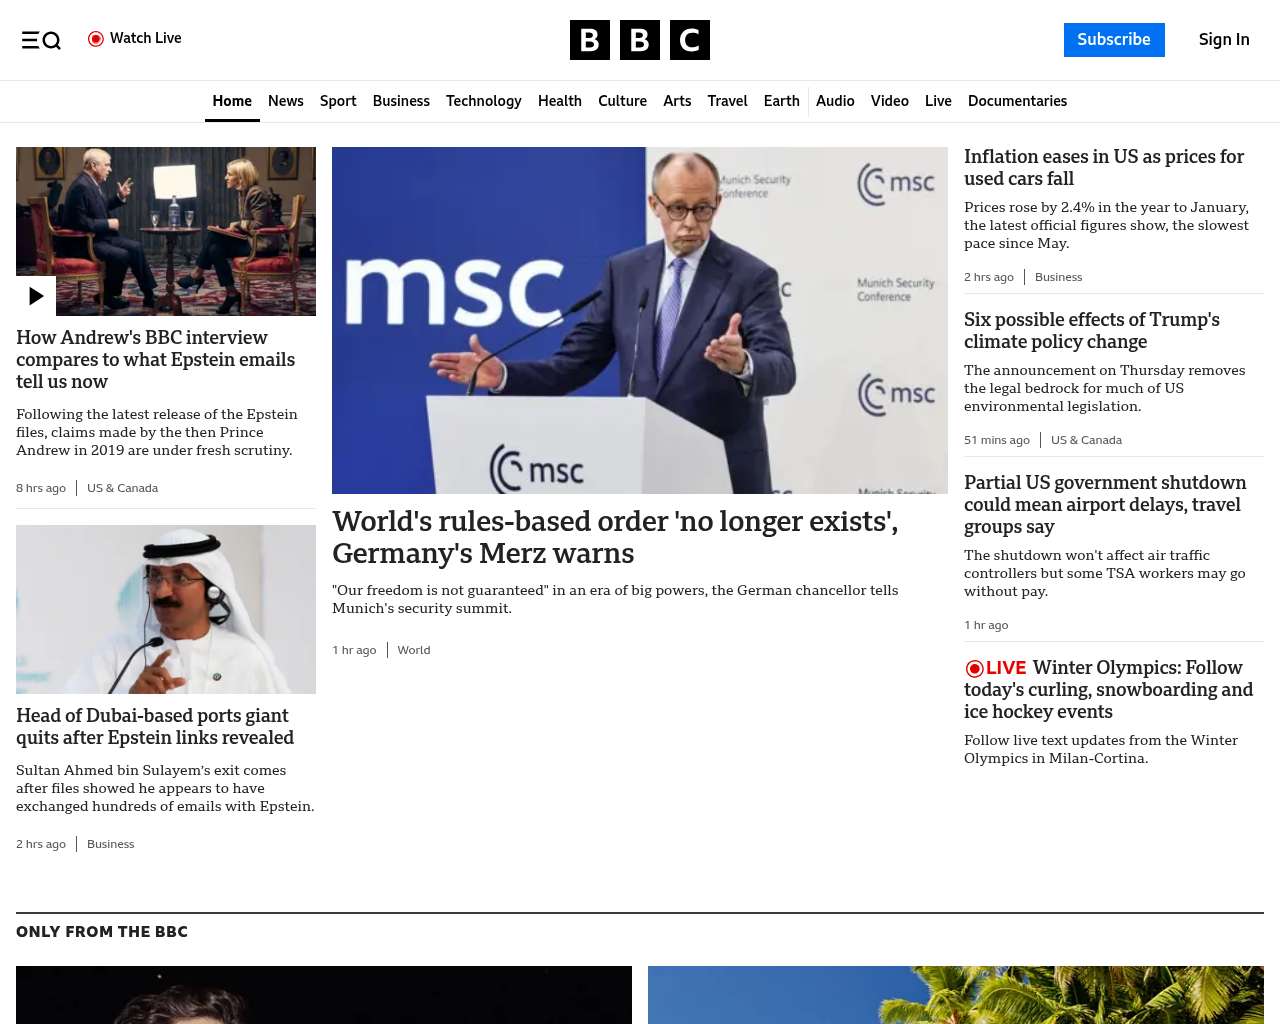Open 'Head of Dubai-based ports giant quits' headline
1280x1024 pixels.
pyautogui.click(x=155, y=726)
